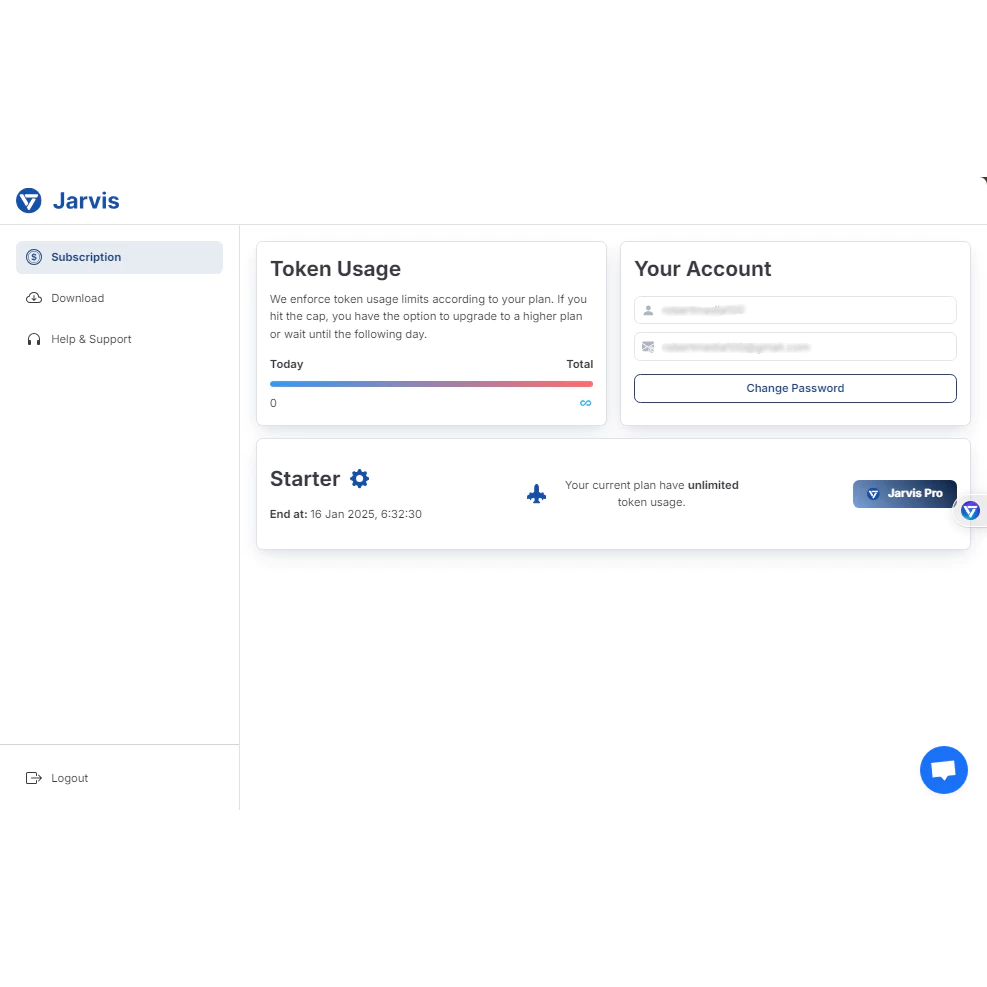The width and height of the screenshot is (987, 987).
Task: Click the headphones Help icon
Action: [34, 339]
